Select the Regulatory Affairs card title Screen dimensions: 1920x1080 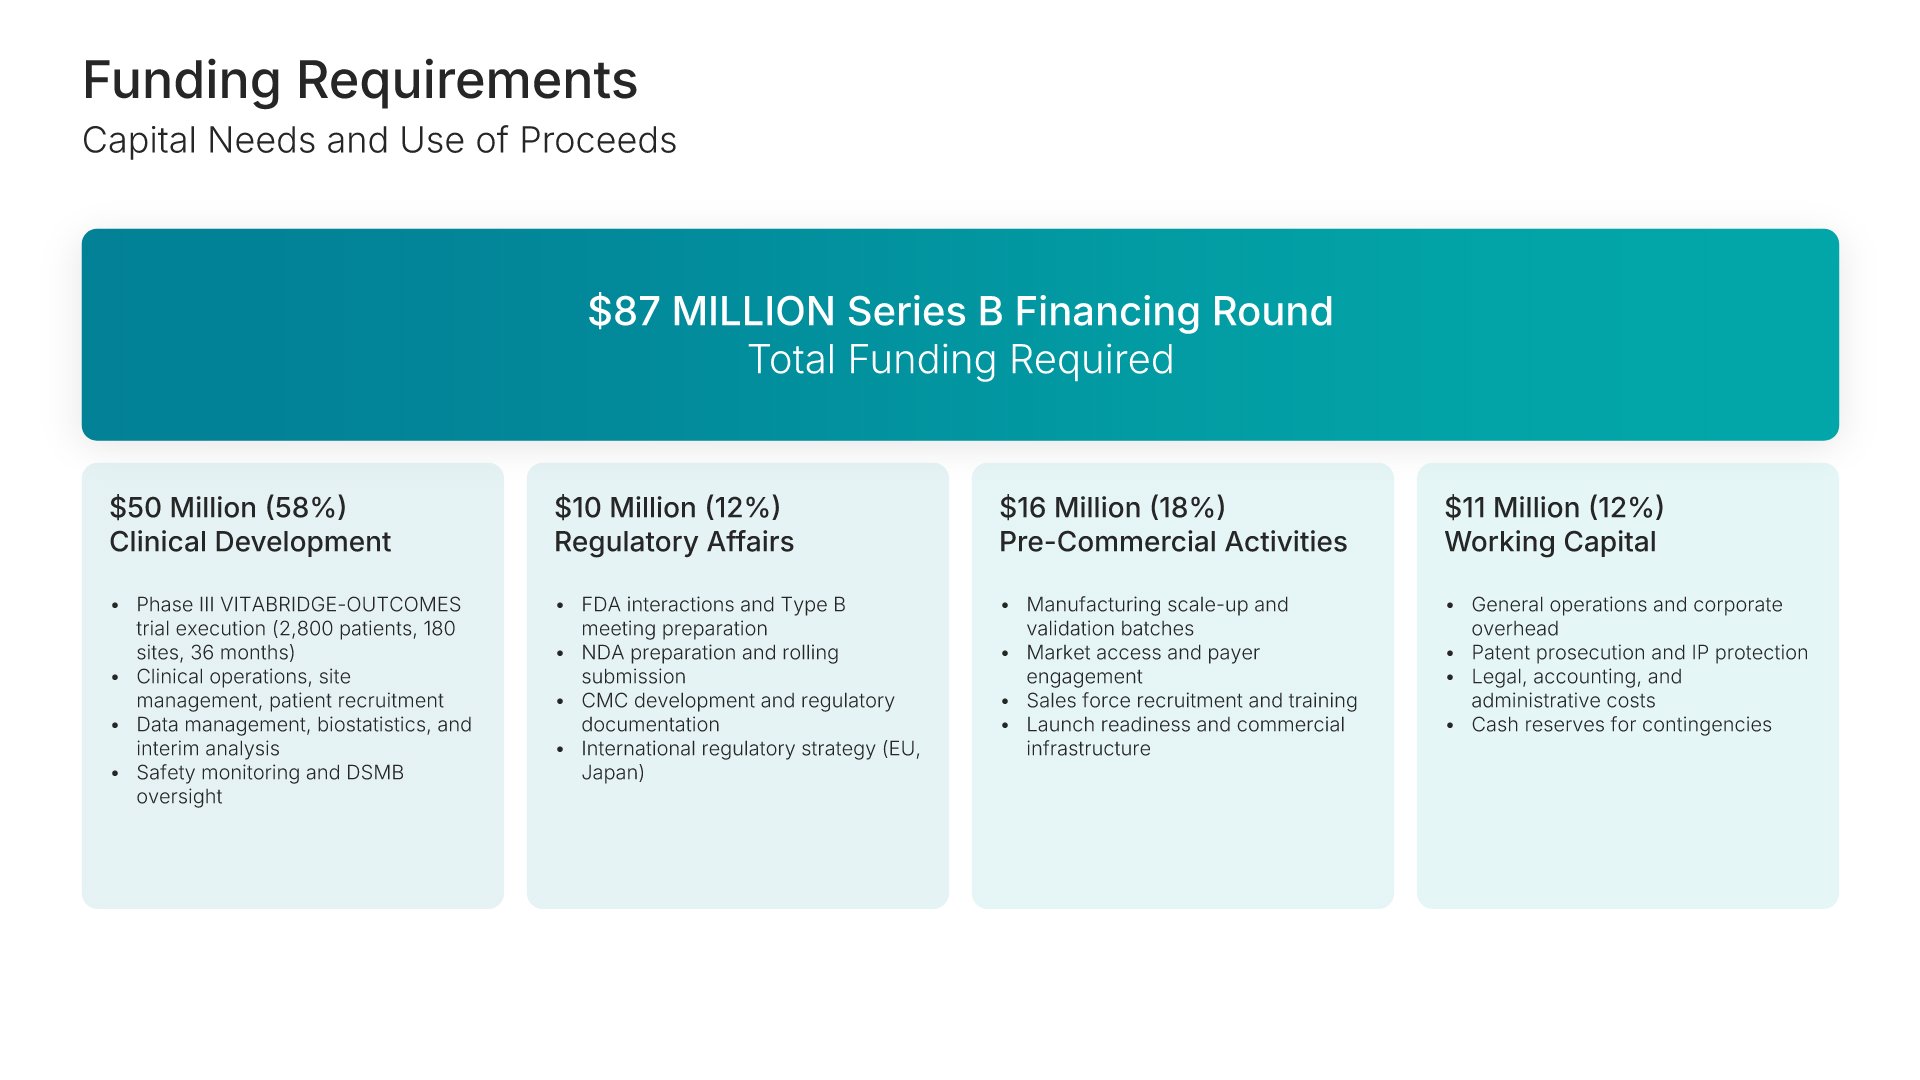point(674,542)
